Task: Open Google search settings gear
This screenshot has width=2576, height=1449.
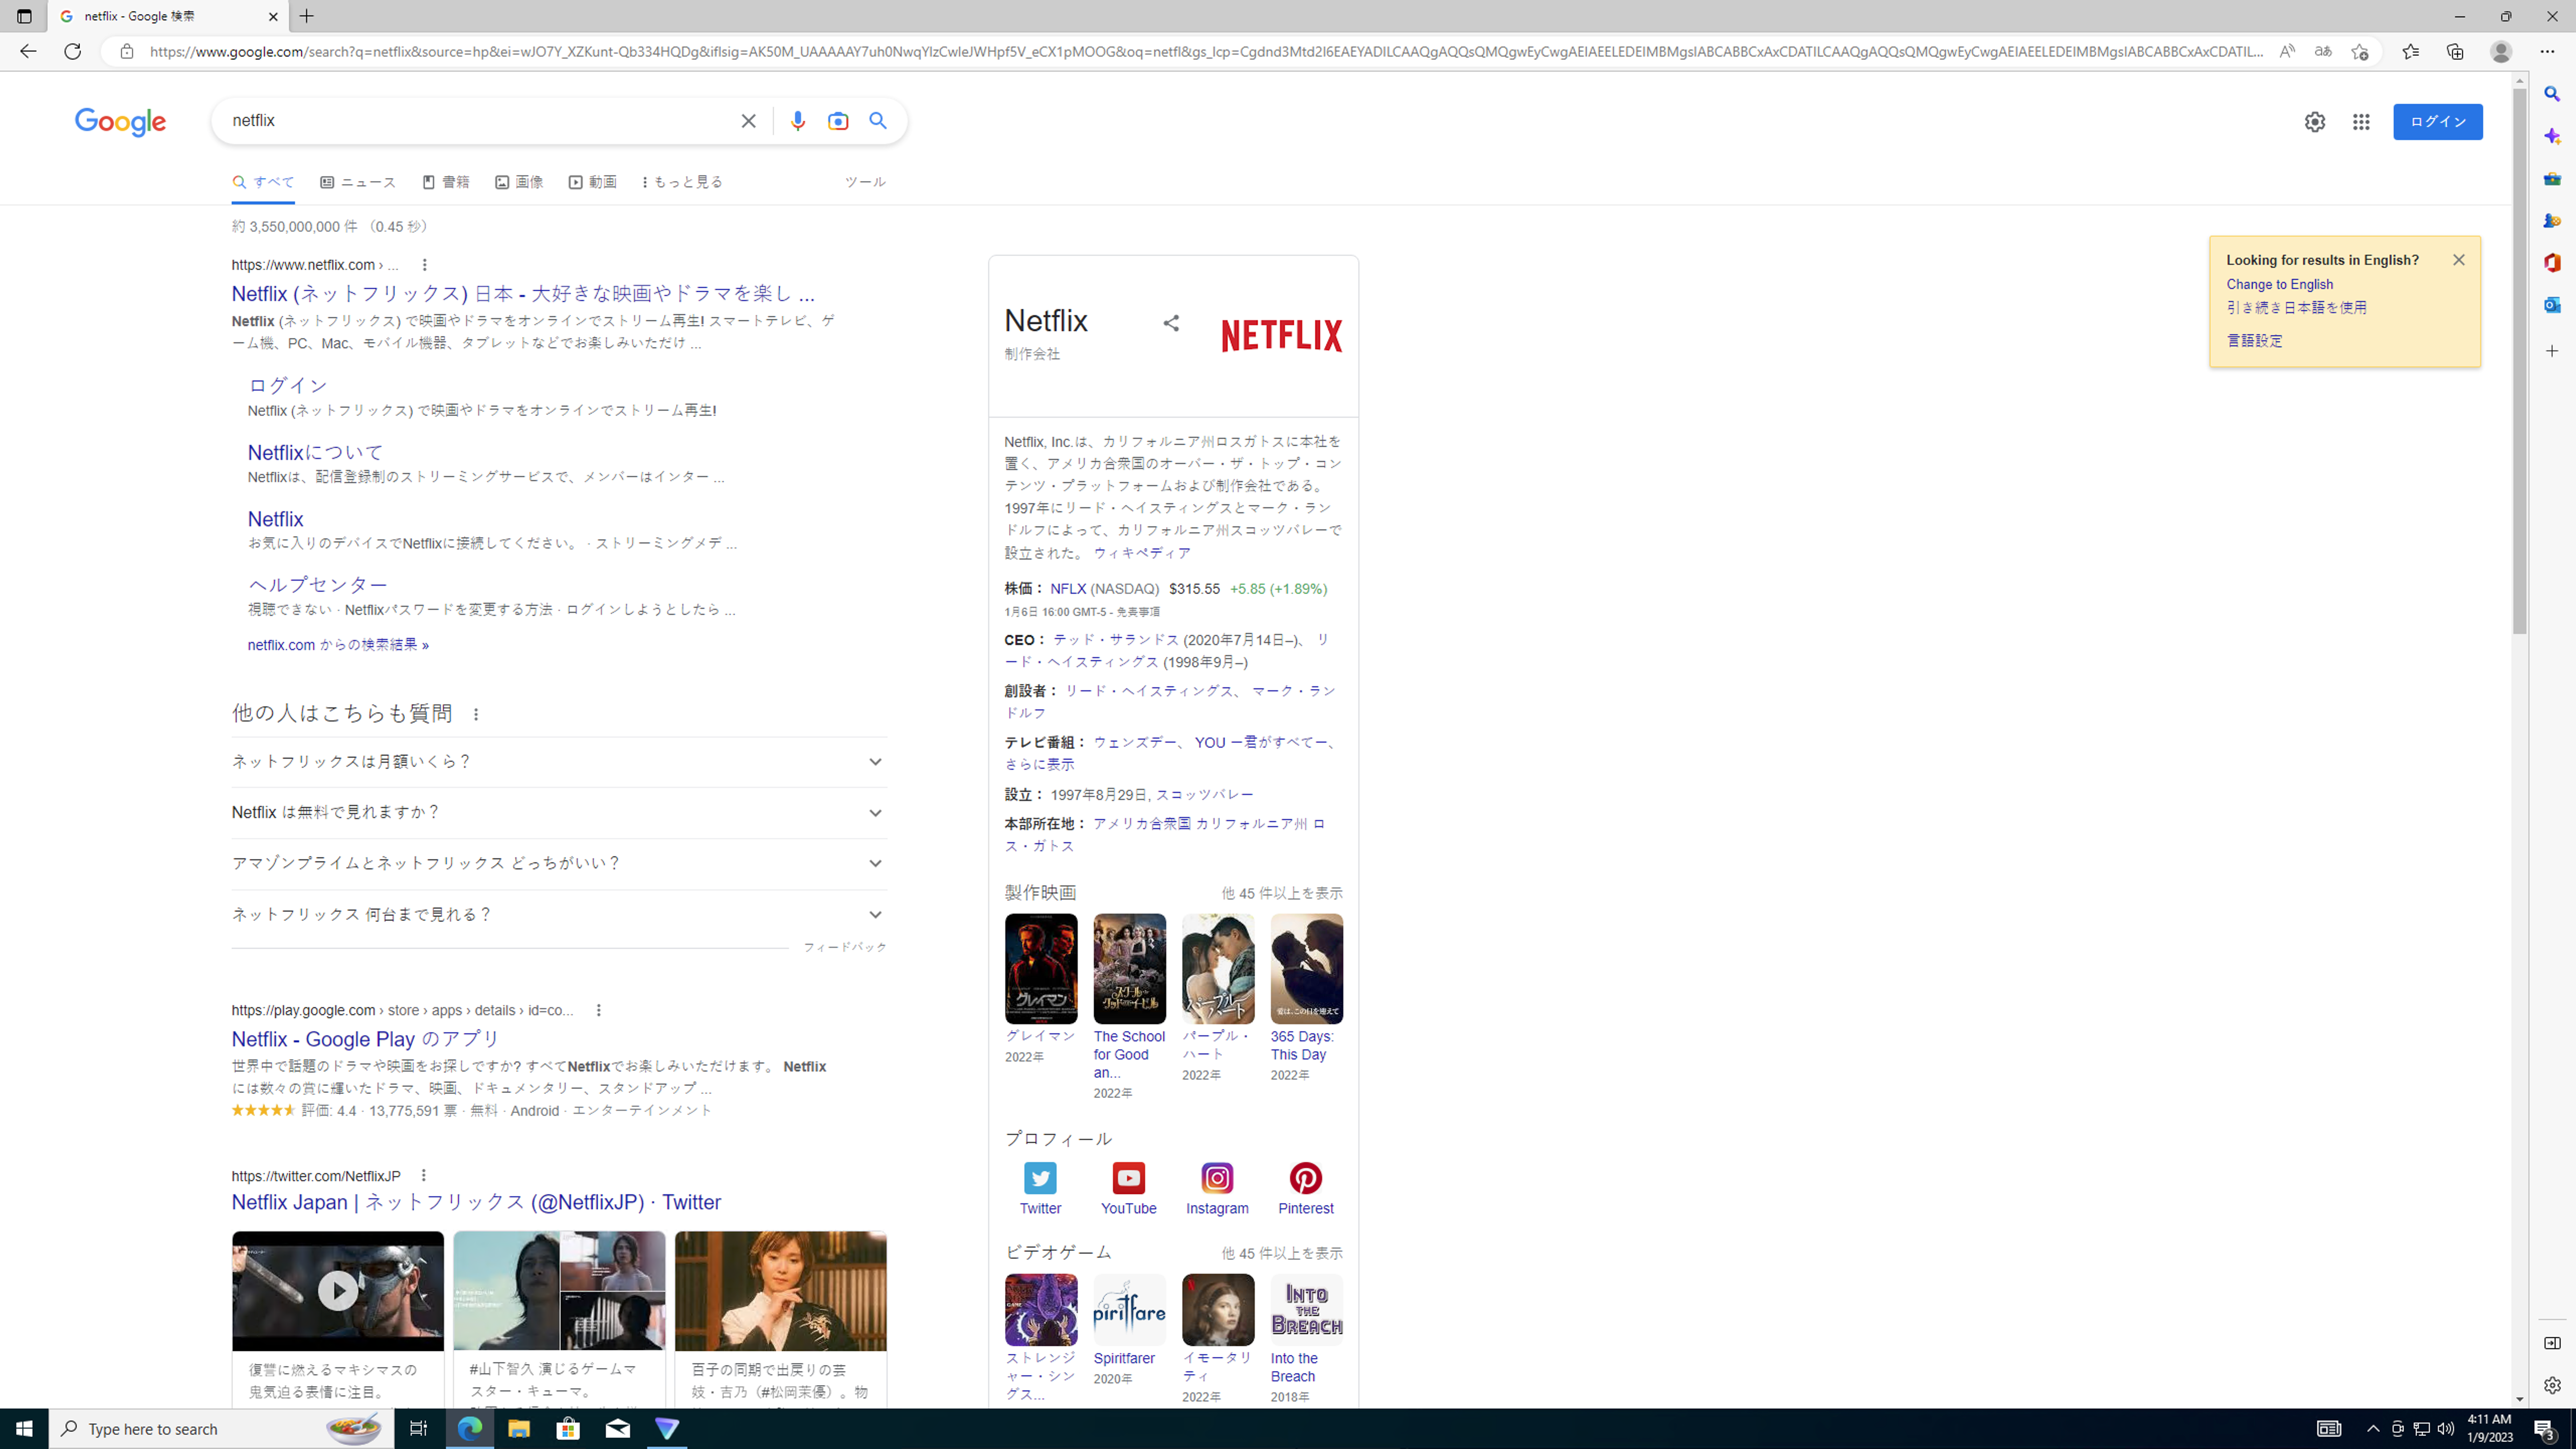Action: (2314, 122)
